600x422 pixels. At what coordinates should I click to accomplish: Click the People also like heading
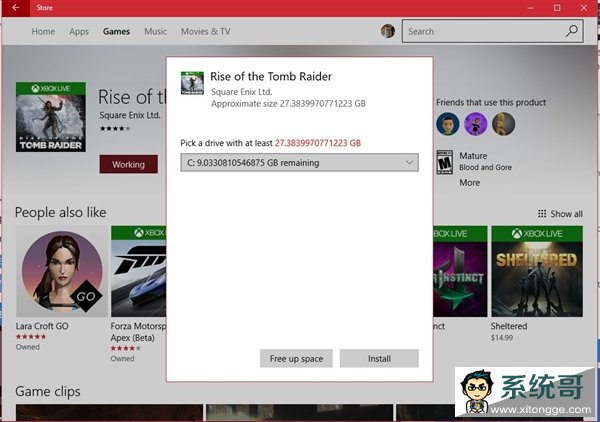pos(60,212)
